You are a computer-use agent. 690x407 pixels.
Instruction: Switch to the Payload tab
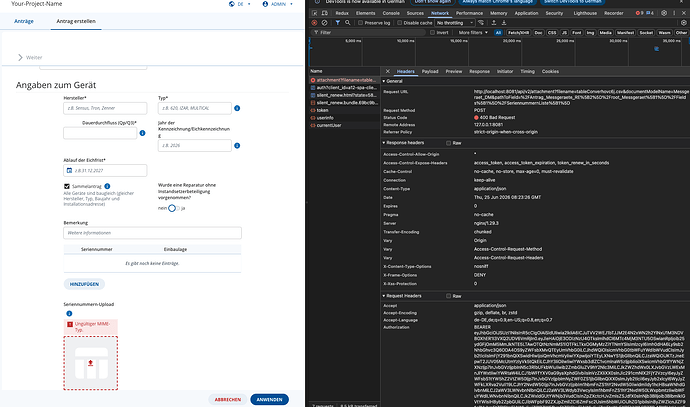tap(430, 71)
